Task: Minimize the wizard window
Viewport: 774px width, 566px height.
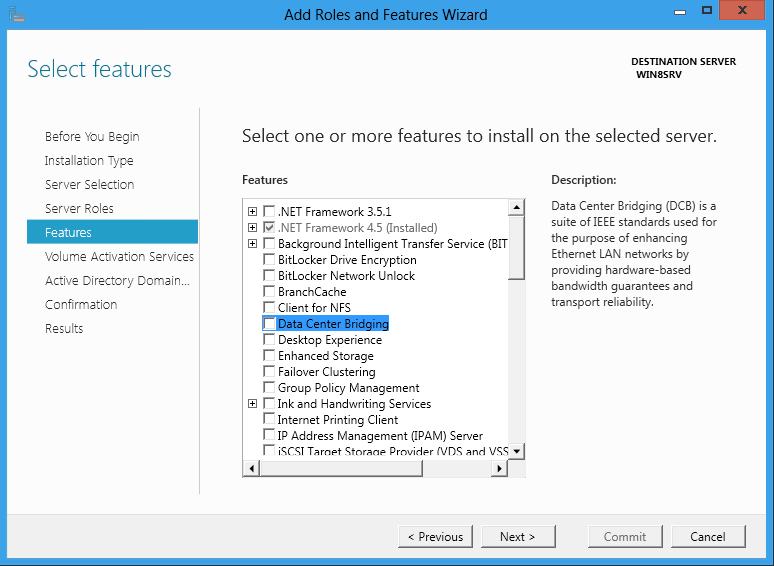Action: coord(680,11)
